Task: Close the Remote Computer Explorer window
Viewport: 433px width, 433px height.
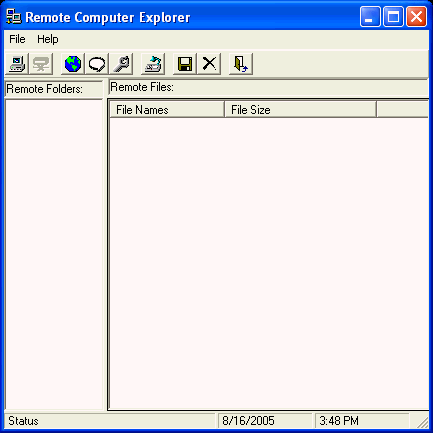Action: (x=416, y=17)
